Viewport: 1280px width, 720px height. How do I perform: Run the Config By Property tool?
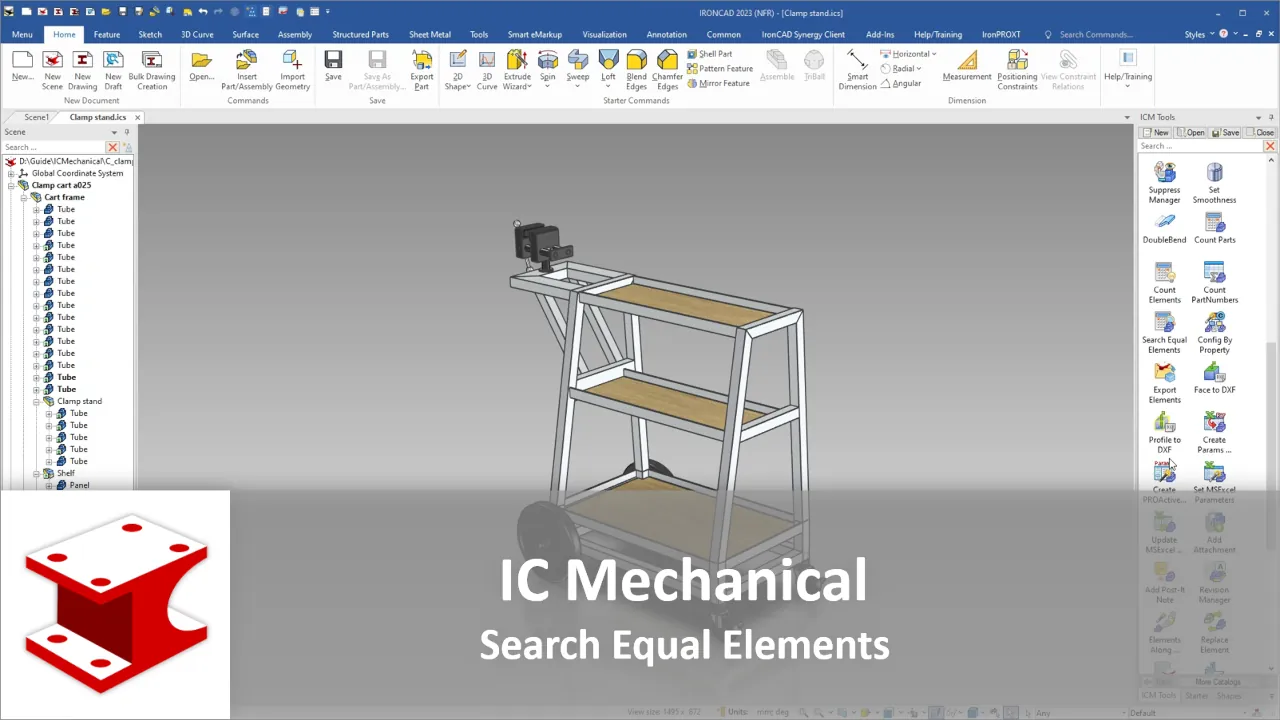(1214, 333)
